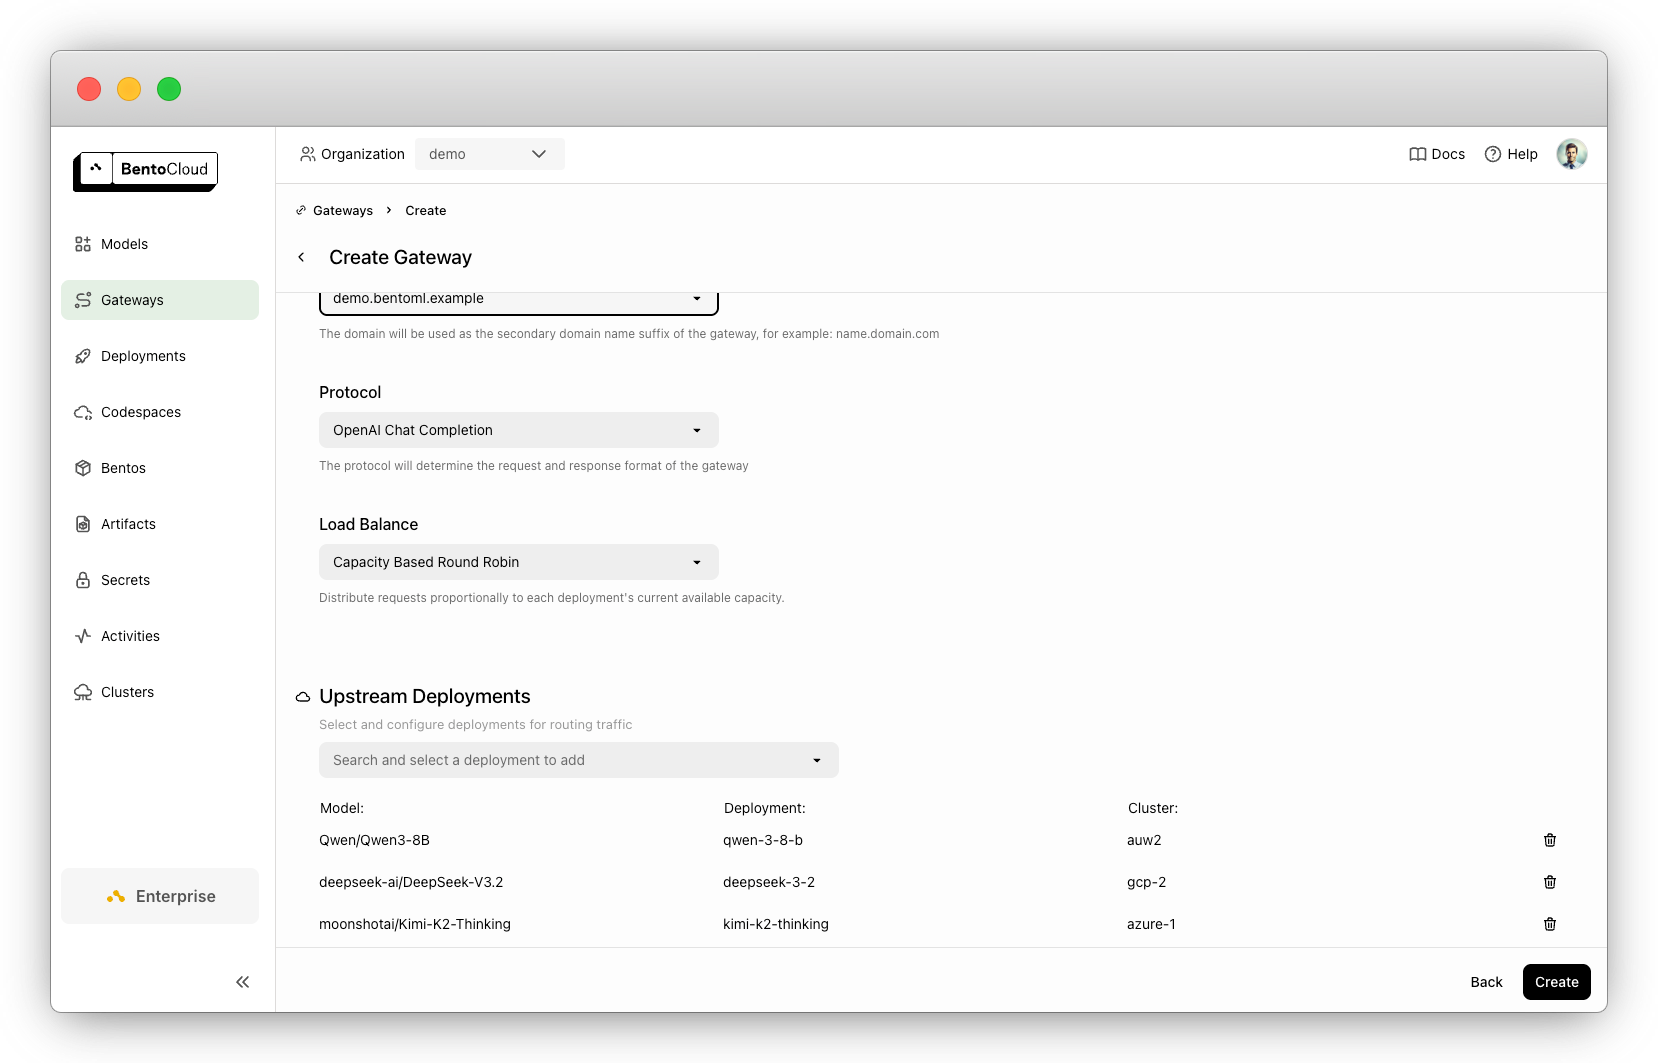Screen dimensions: 1658x1063
Task: Open Gateways in the sidebar
Action: click(x=160, y=300)
